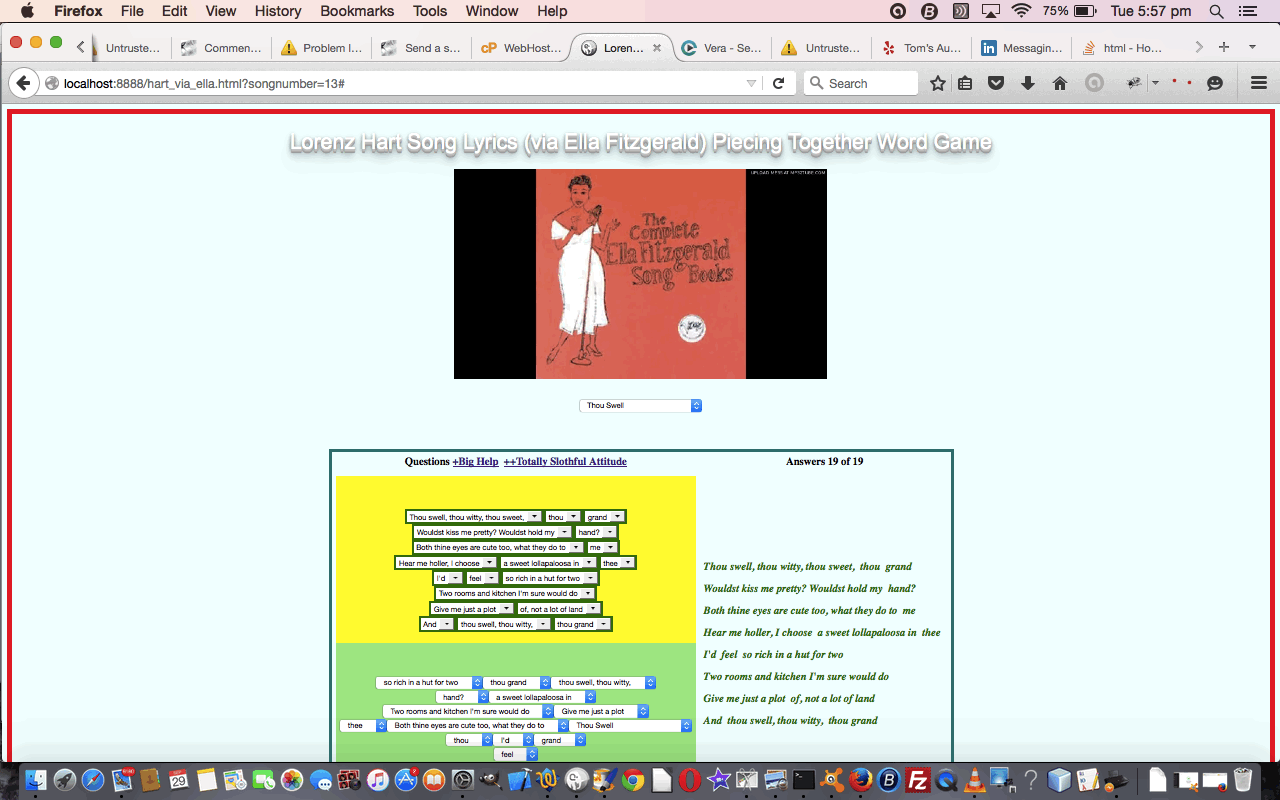
Task: Click the clock 'Tue 5:57 pm'
Action: [1152, 11]
